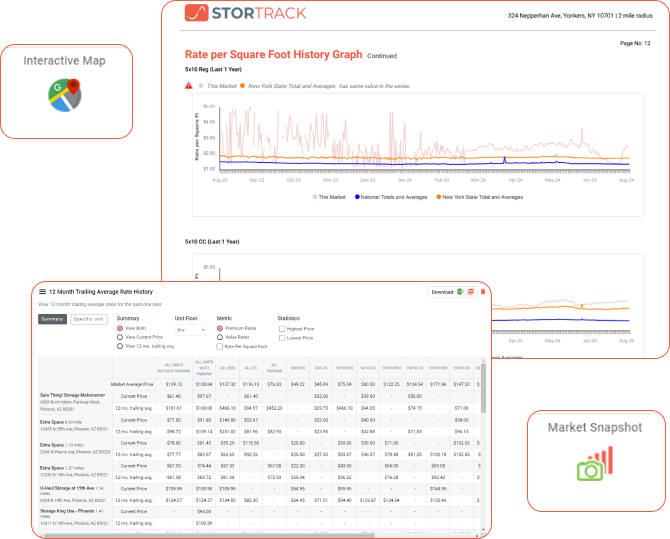Download the report as Excel
Image resolution: width=670 pixels, height=539 pixels.
click(x=461, y=292)
